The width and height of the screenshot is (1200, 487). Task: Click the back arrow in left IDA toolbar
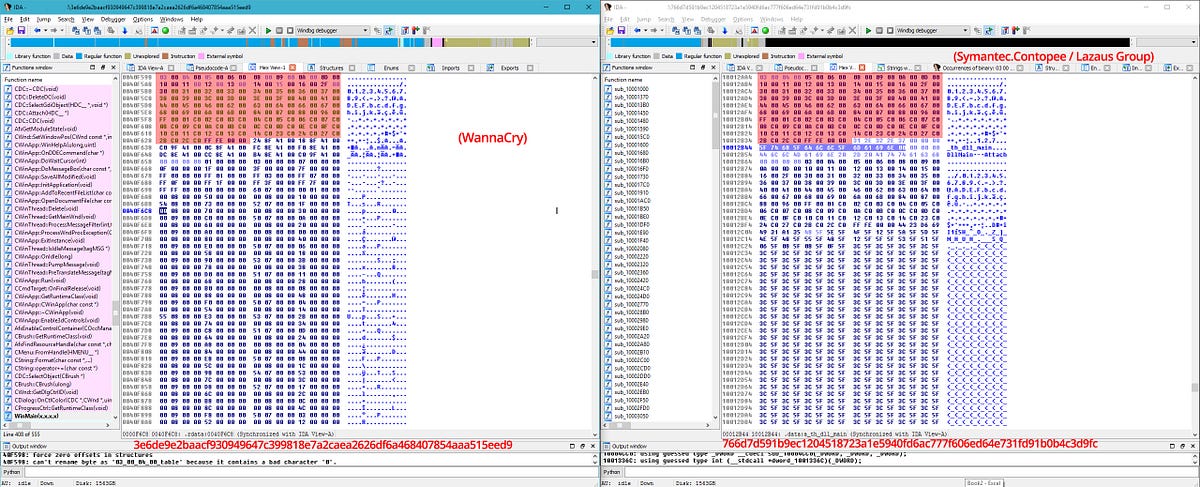point(37,30)
